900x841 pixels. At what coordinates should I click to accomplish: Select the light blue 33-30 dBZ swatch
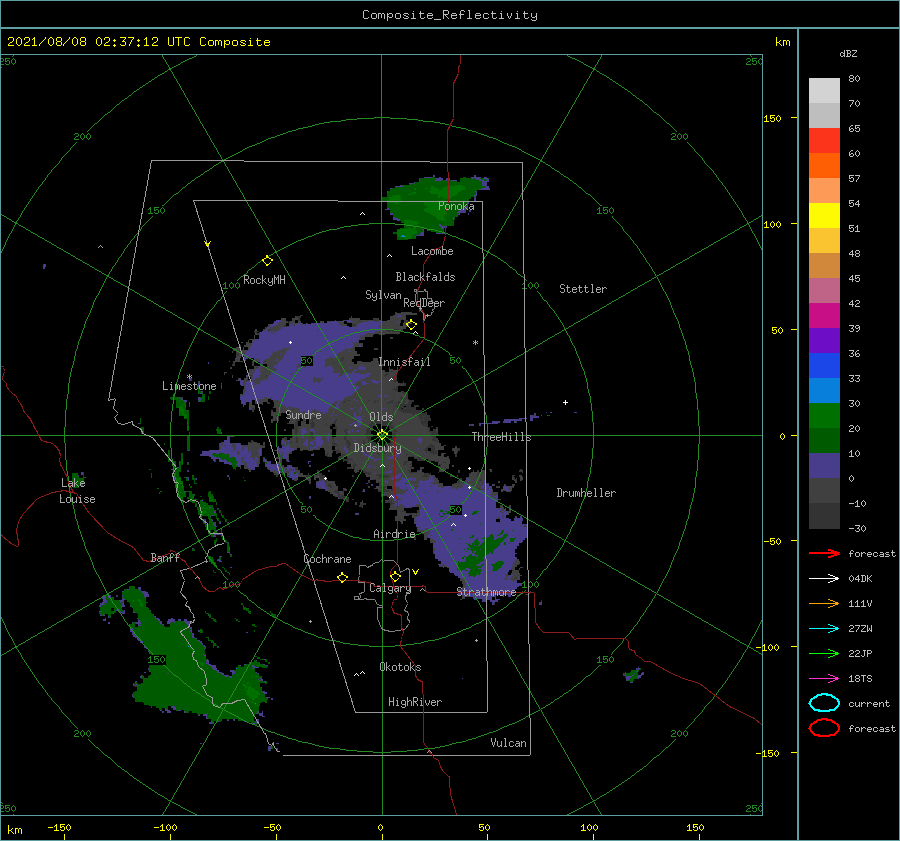(824, 390)
